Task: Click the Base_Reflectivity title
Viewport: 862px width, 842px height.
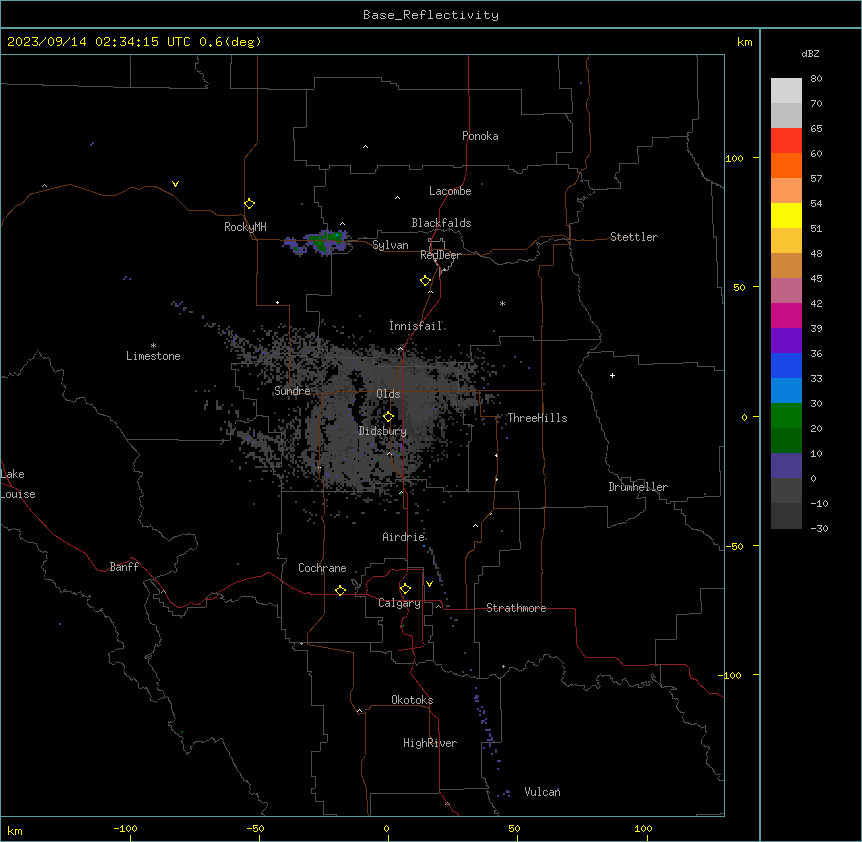Action: click(431, 15)
